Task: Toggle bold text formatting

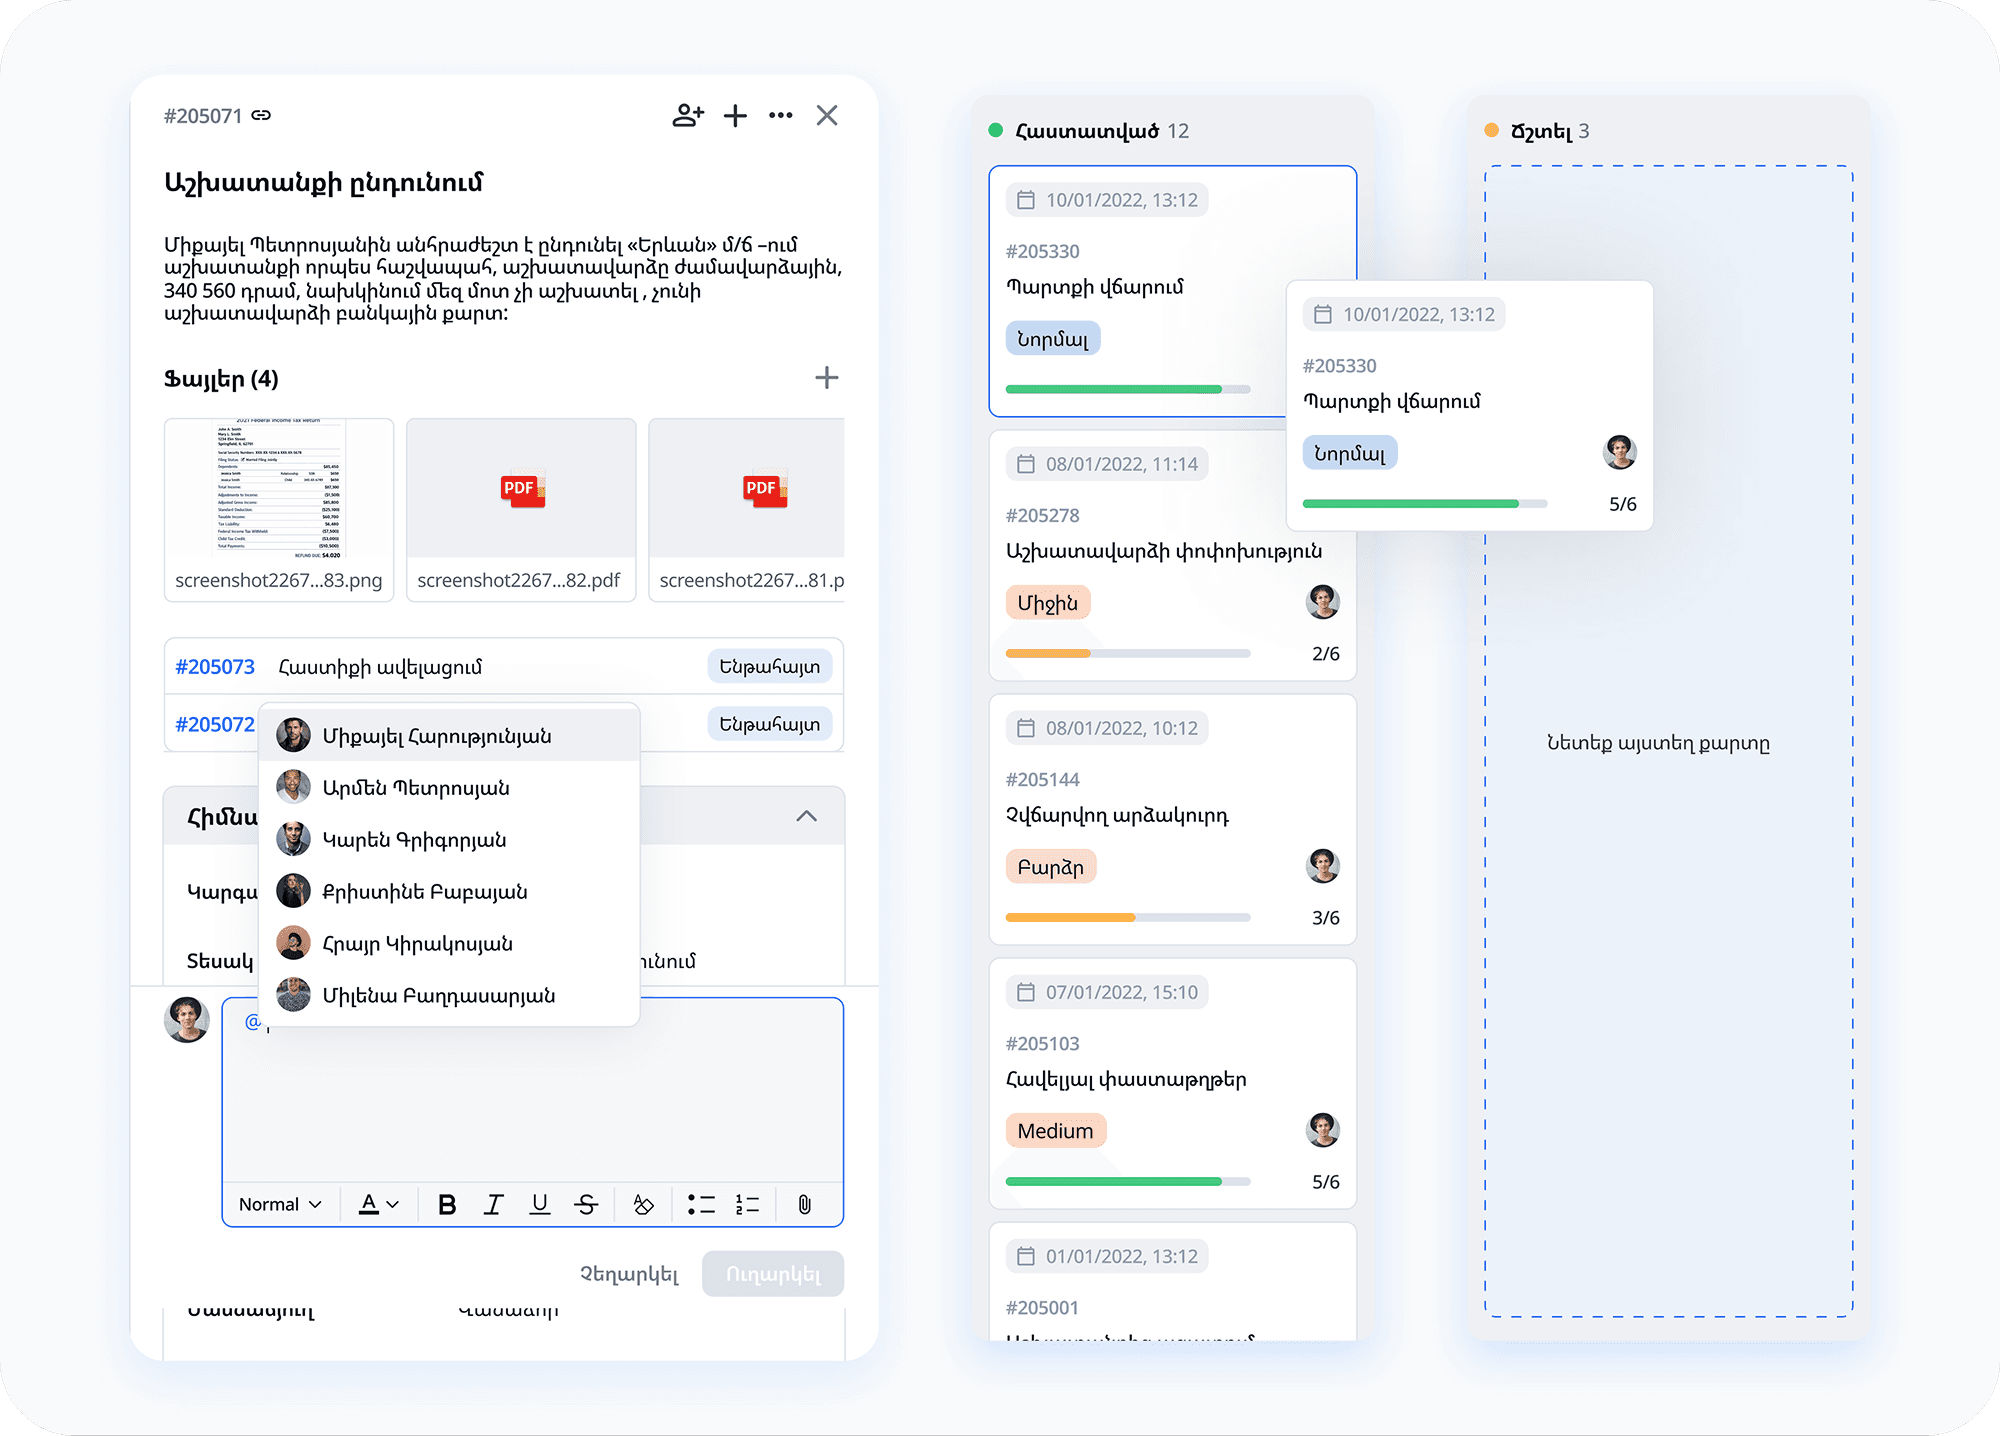Action: tap(447, 1204)
